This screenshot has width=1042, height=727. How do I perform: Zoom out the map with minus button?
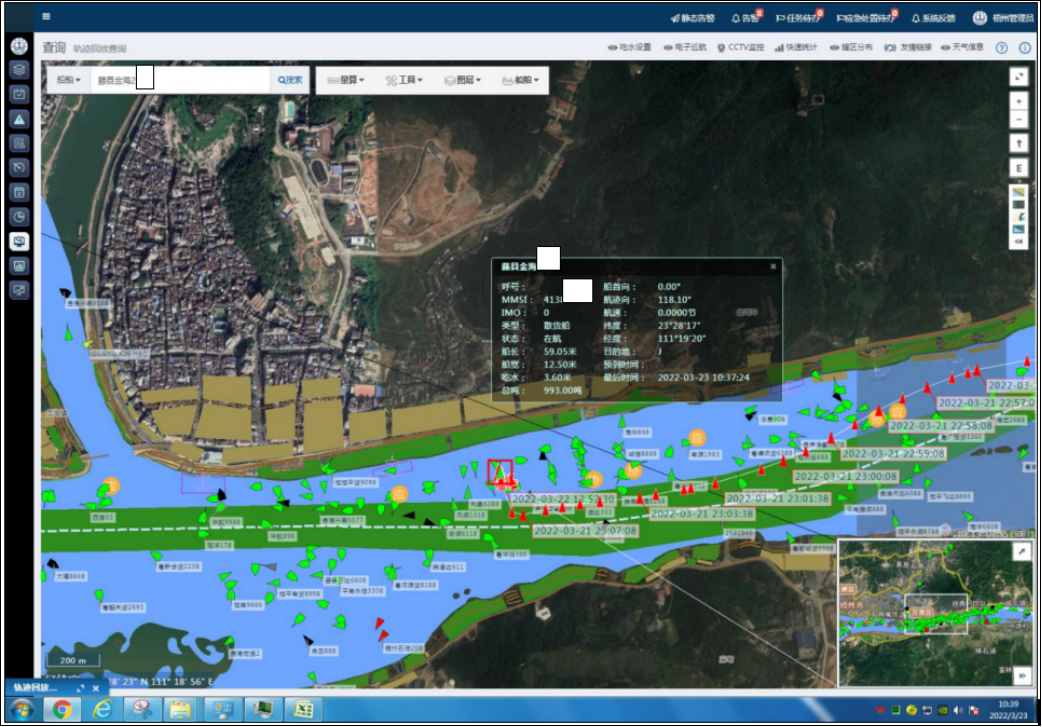(x=1019, y=120)
